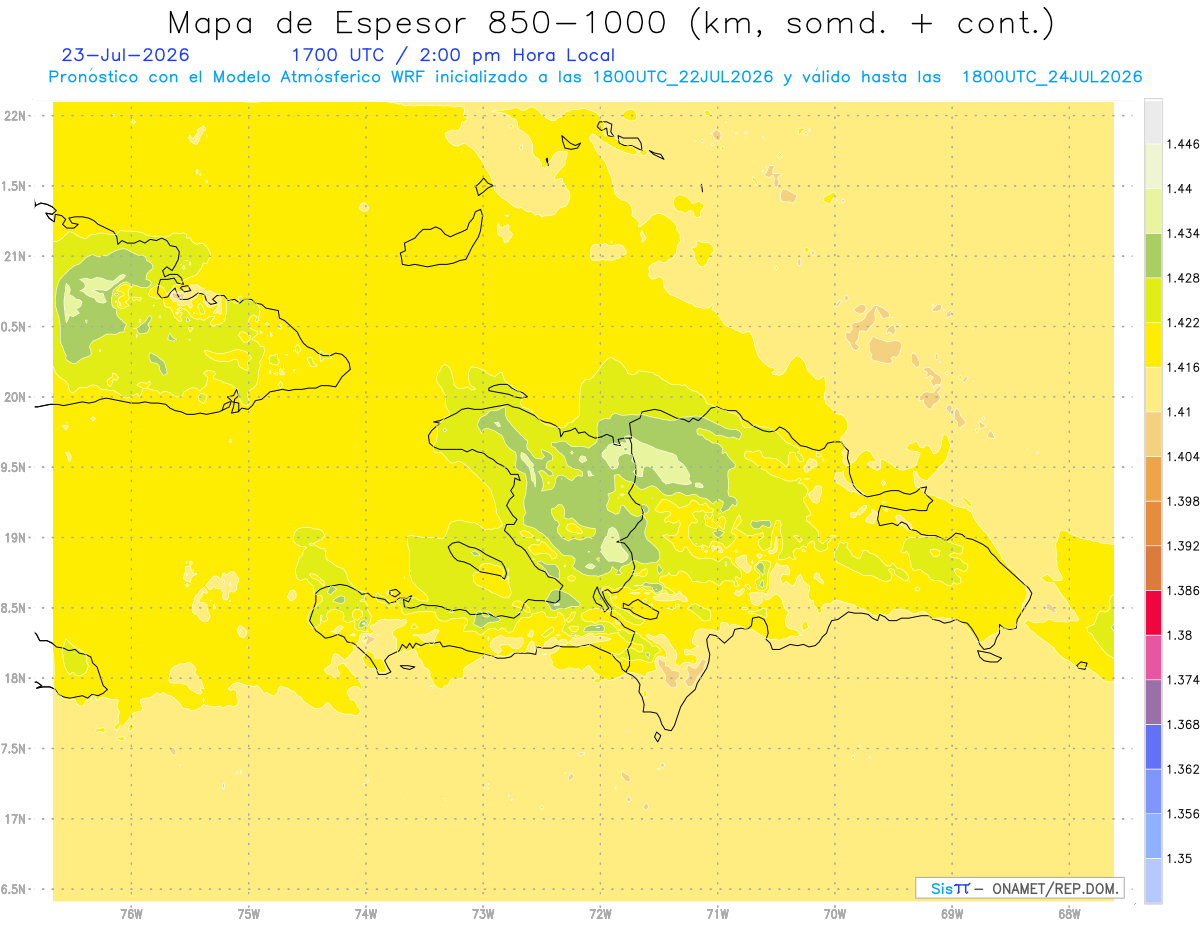This screenshot has height=927, width=1200.
Task: Select the '18N' latitude label
Action: (x=17, y=678)
